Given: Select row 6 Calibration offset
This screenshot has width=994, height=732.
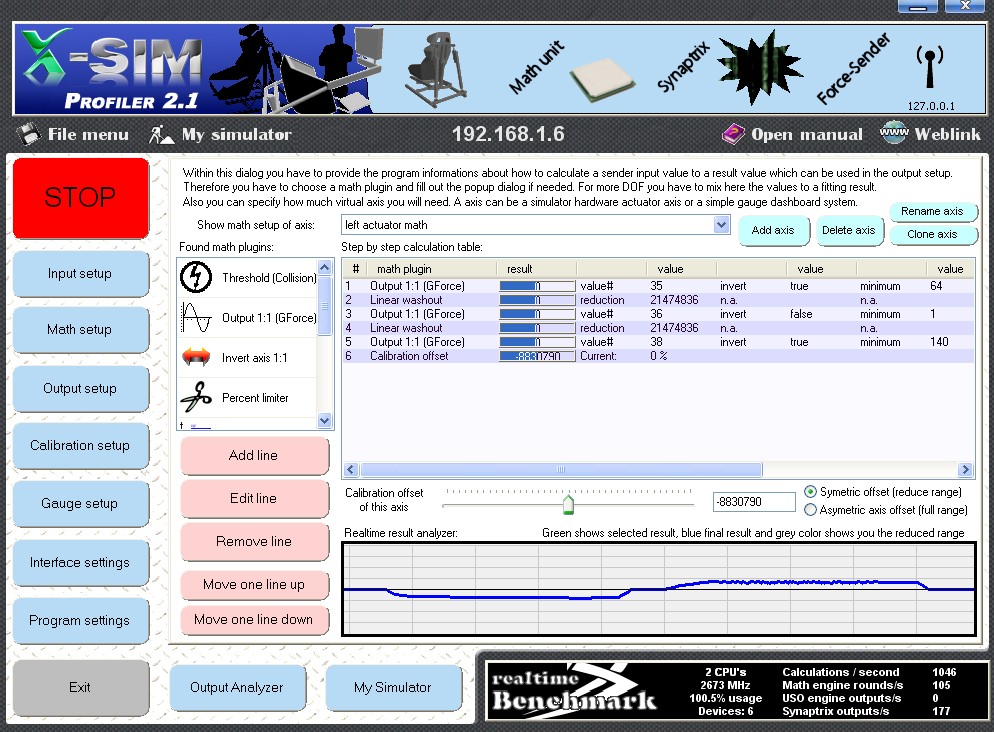Looking at the screenshot, I should click(x=658, y=356).
